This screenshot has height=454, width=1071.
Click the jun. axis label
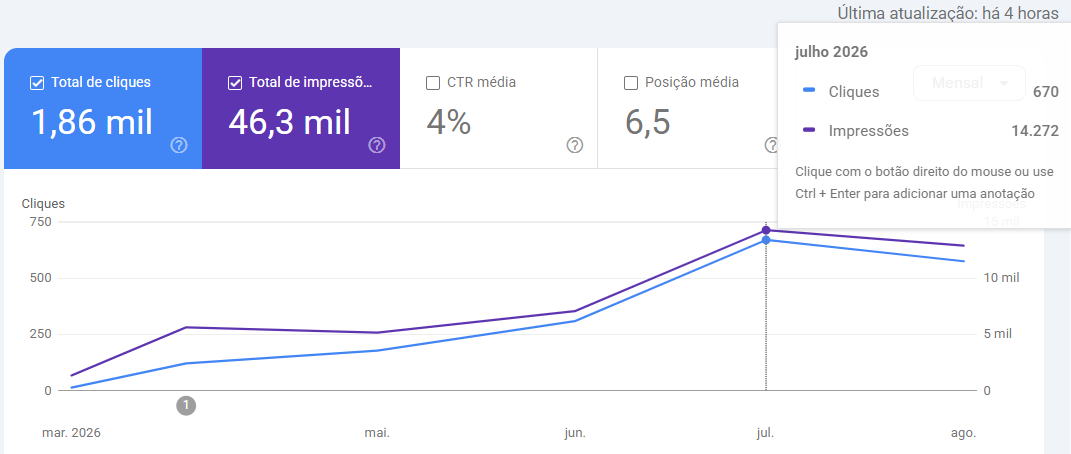pos(574,433)
